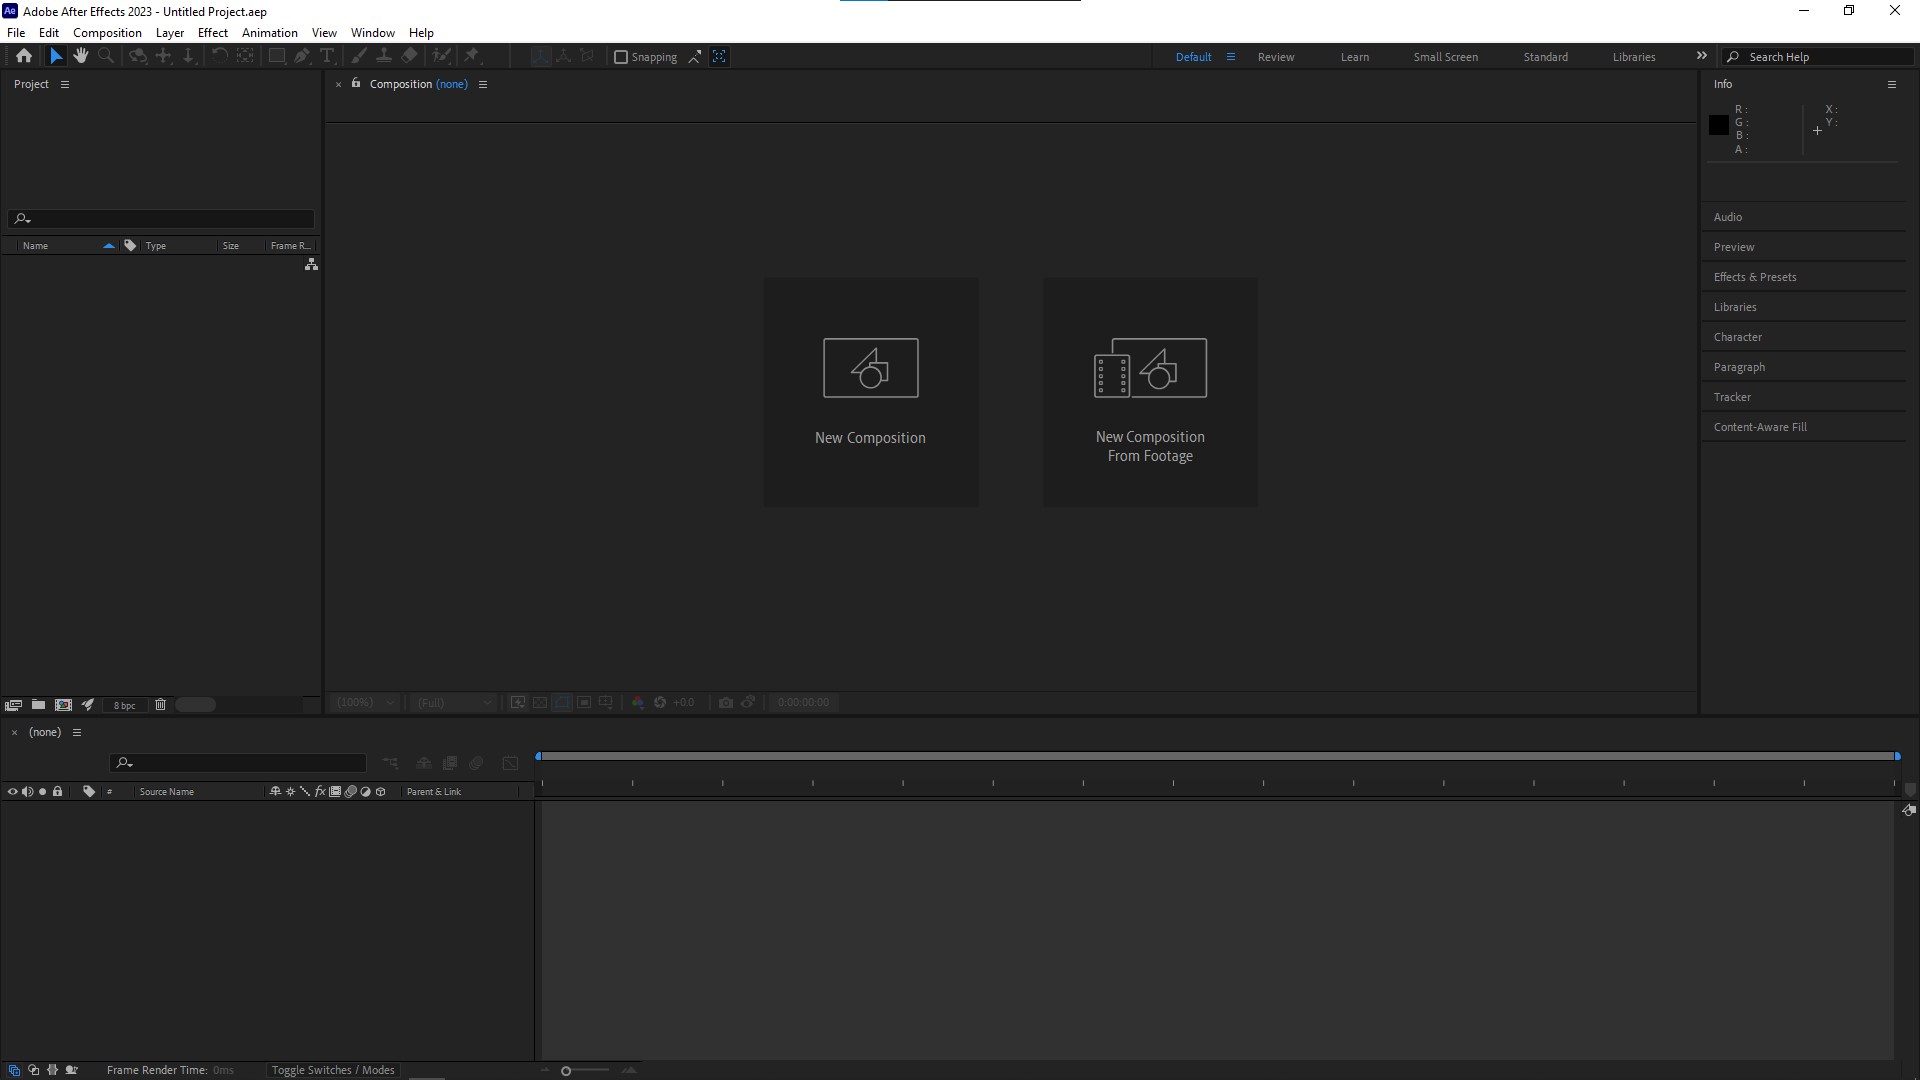Image resolution: width=1920 pixels, height=1080 pixels.
Task: Expand the Effects & Presets panel
Action: [x=1754, y=277]
